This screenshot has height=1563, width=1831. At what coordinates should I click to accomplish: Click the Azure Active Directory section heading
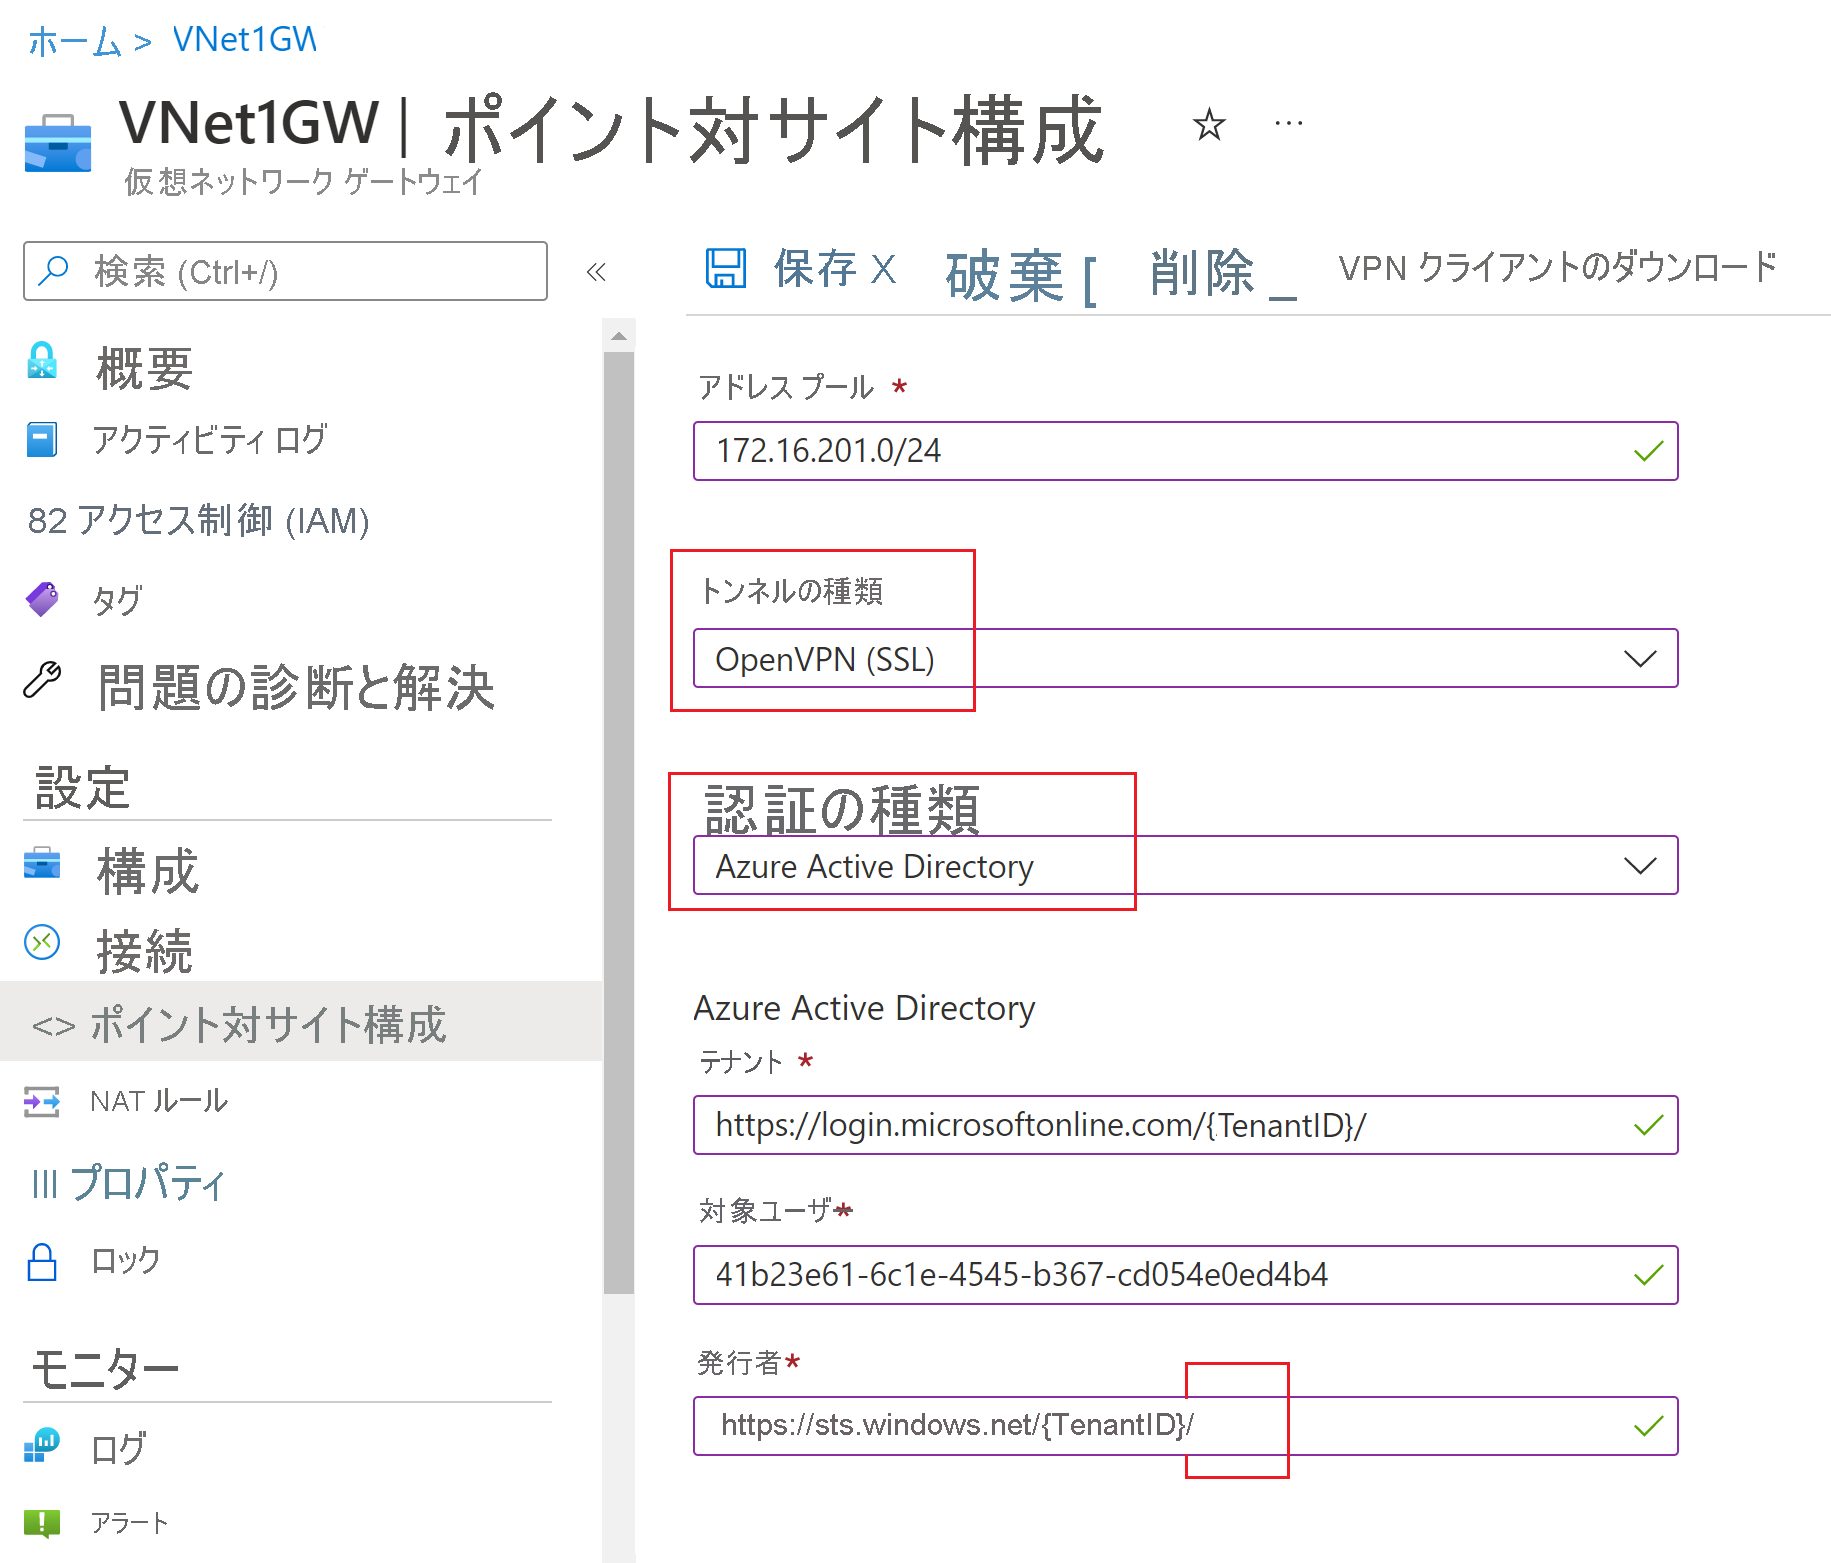coord(864,1008)
